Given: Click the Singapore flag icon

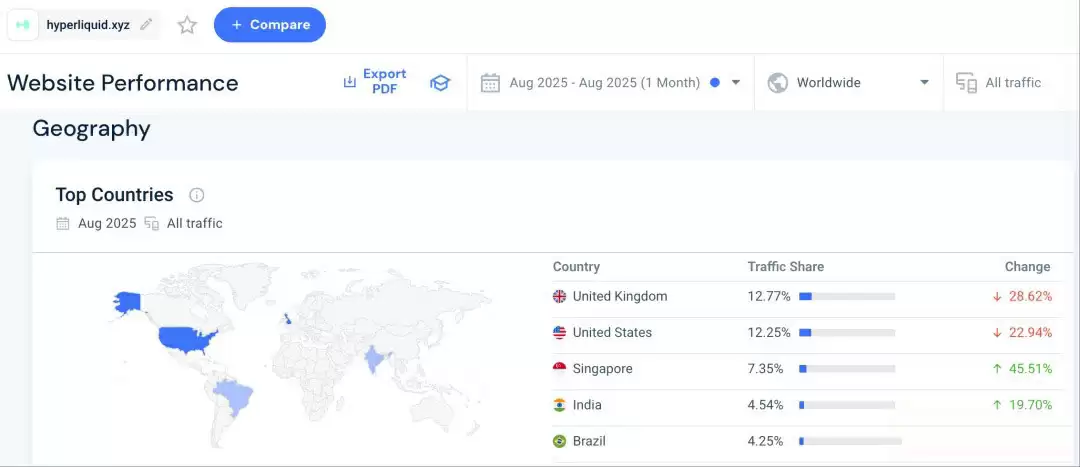Looking at the screenshot, I should (x=559, y=369).
